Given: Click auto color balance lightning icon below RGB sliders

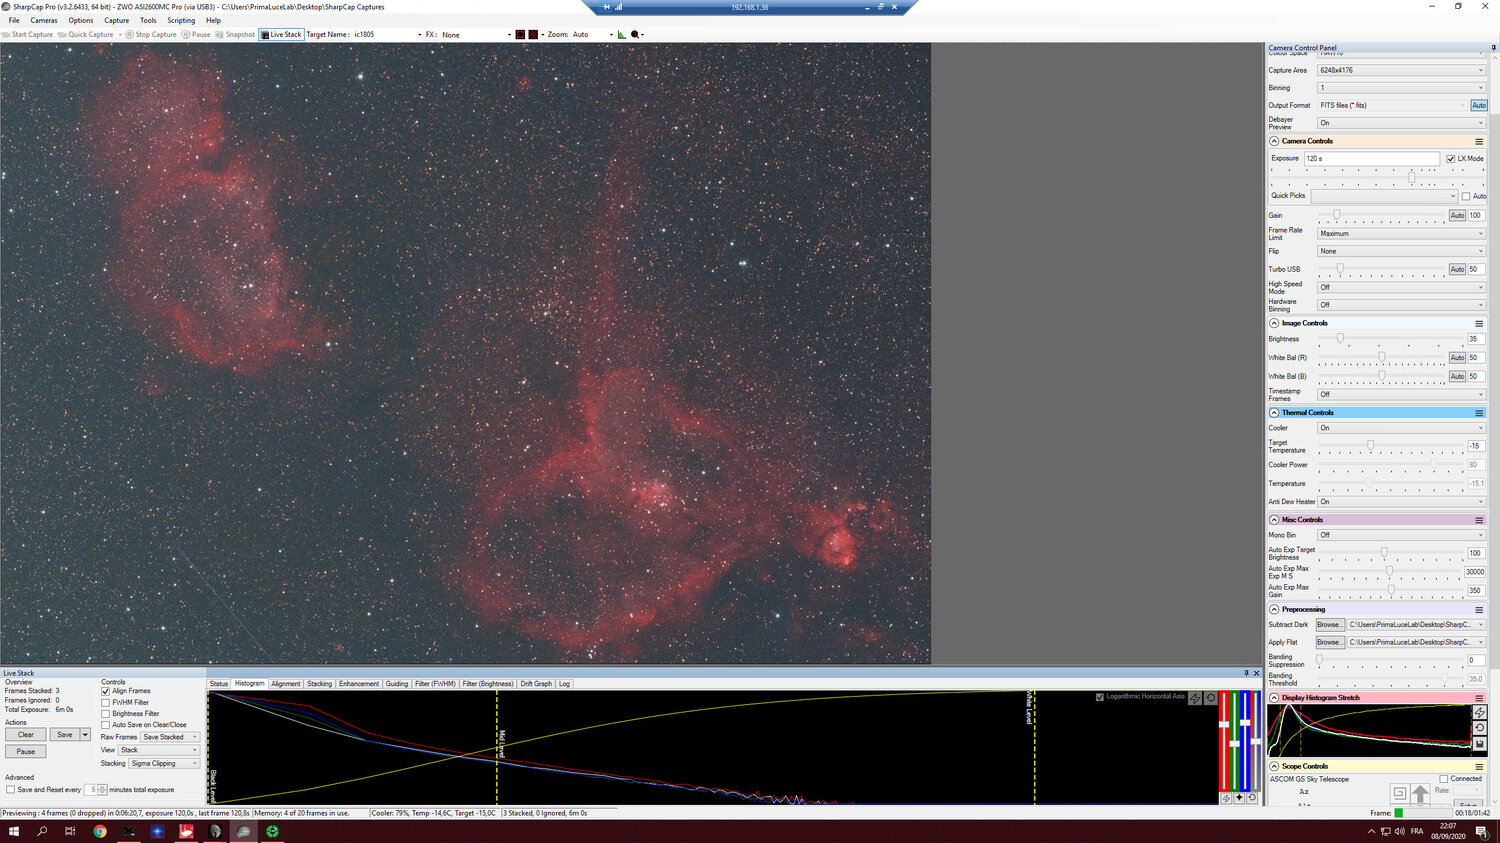Looking at the screenshot, I should click(1226, 798).
